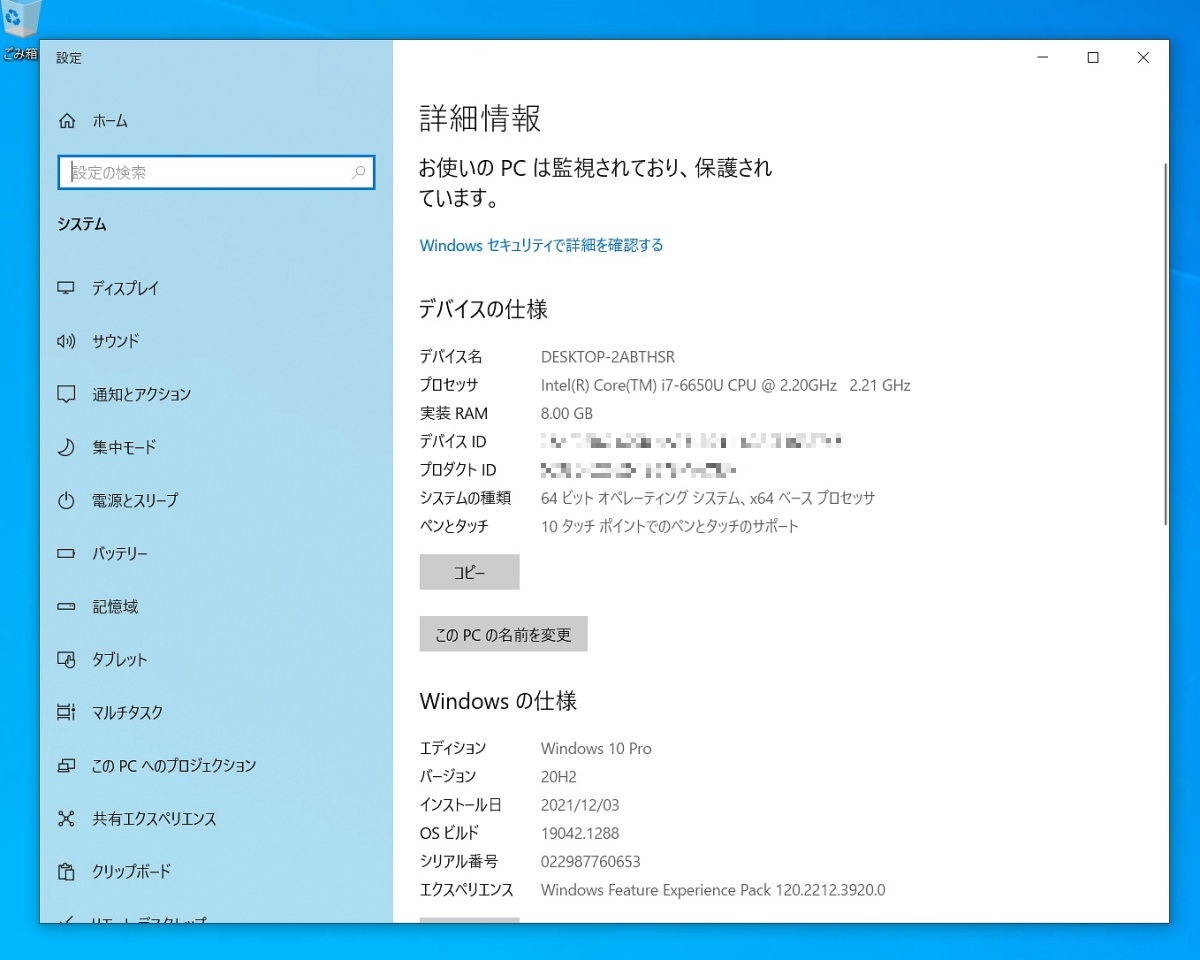This screenshot has width=1200, height=960.
Task: Click the Power and sleep icon
Action: click(x=67, y=500)
